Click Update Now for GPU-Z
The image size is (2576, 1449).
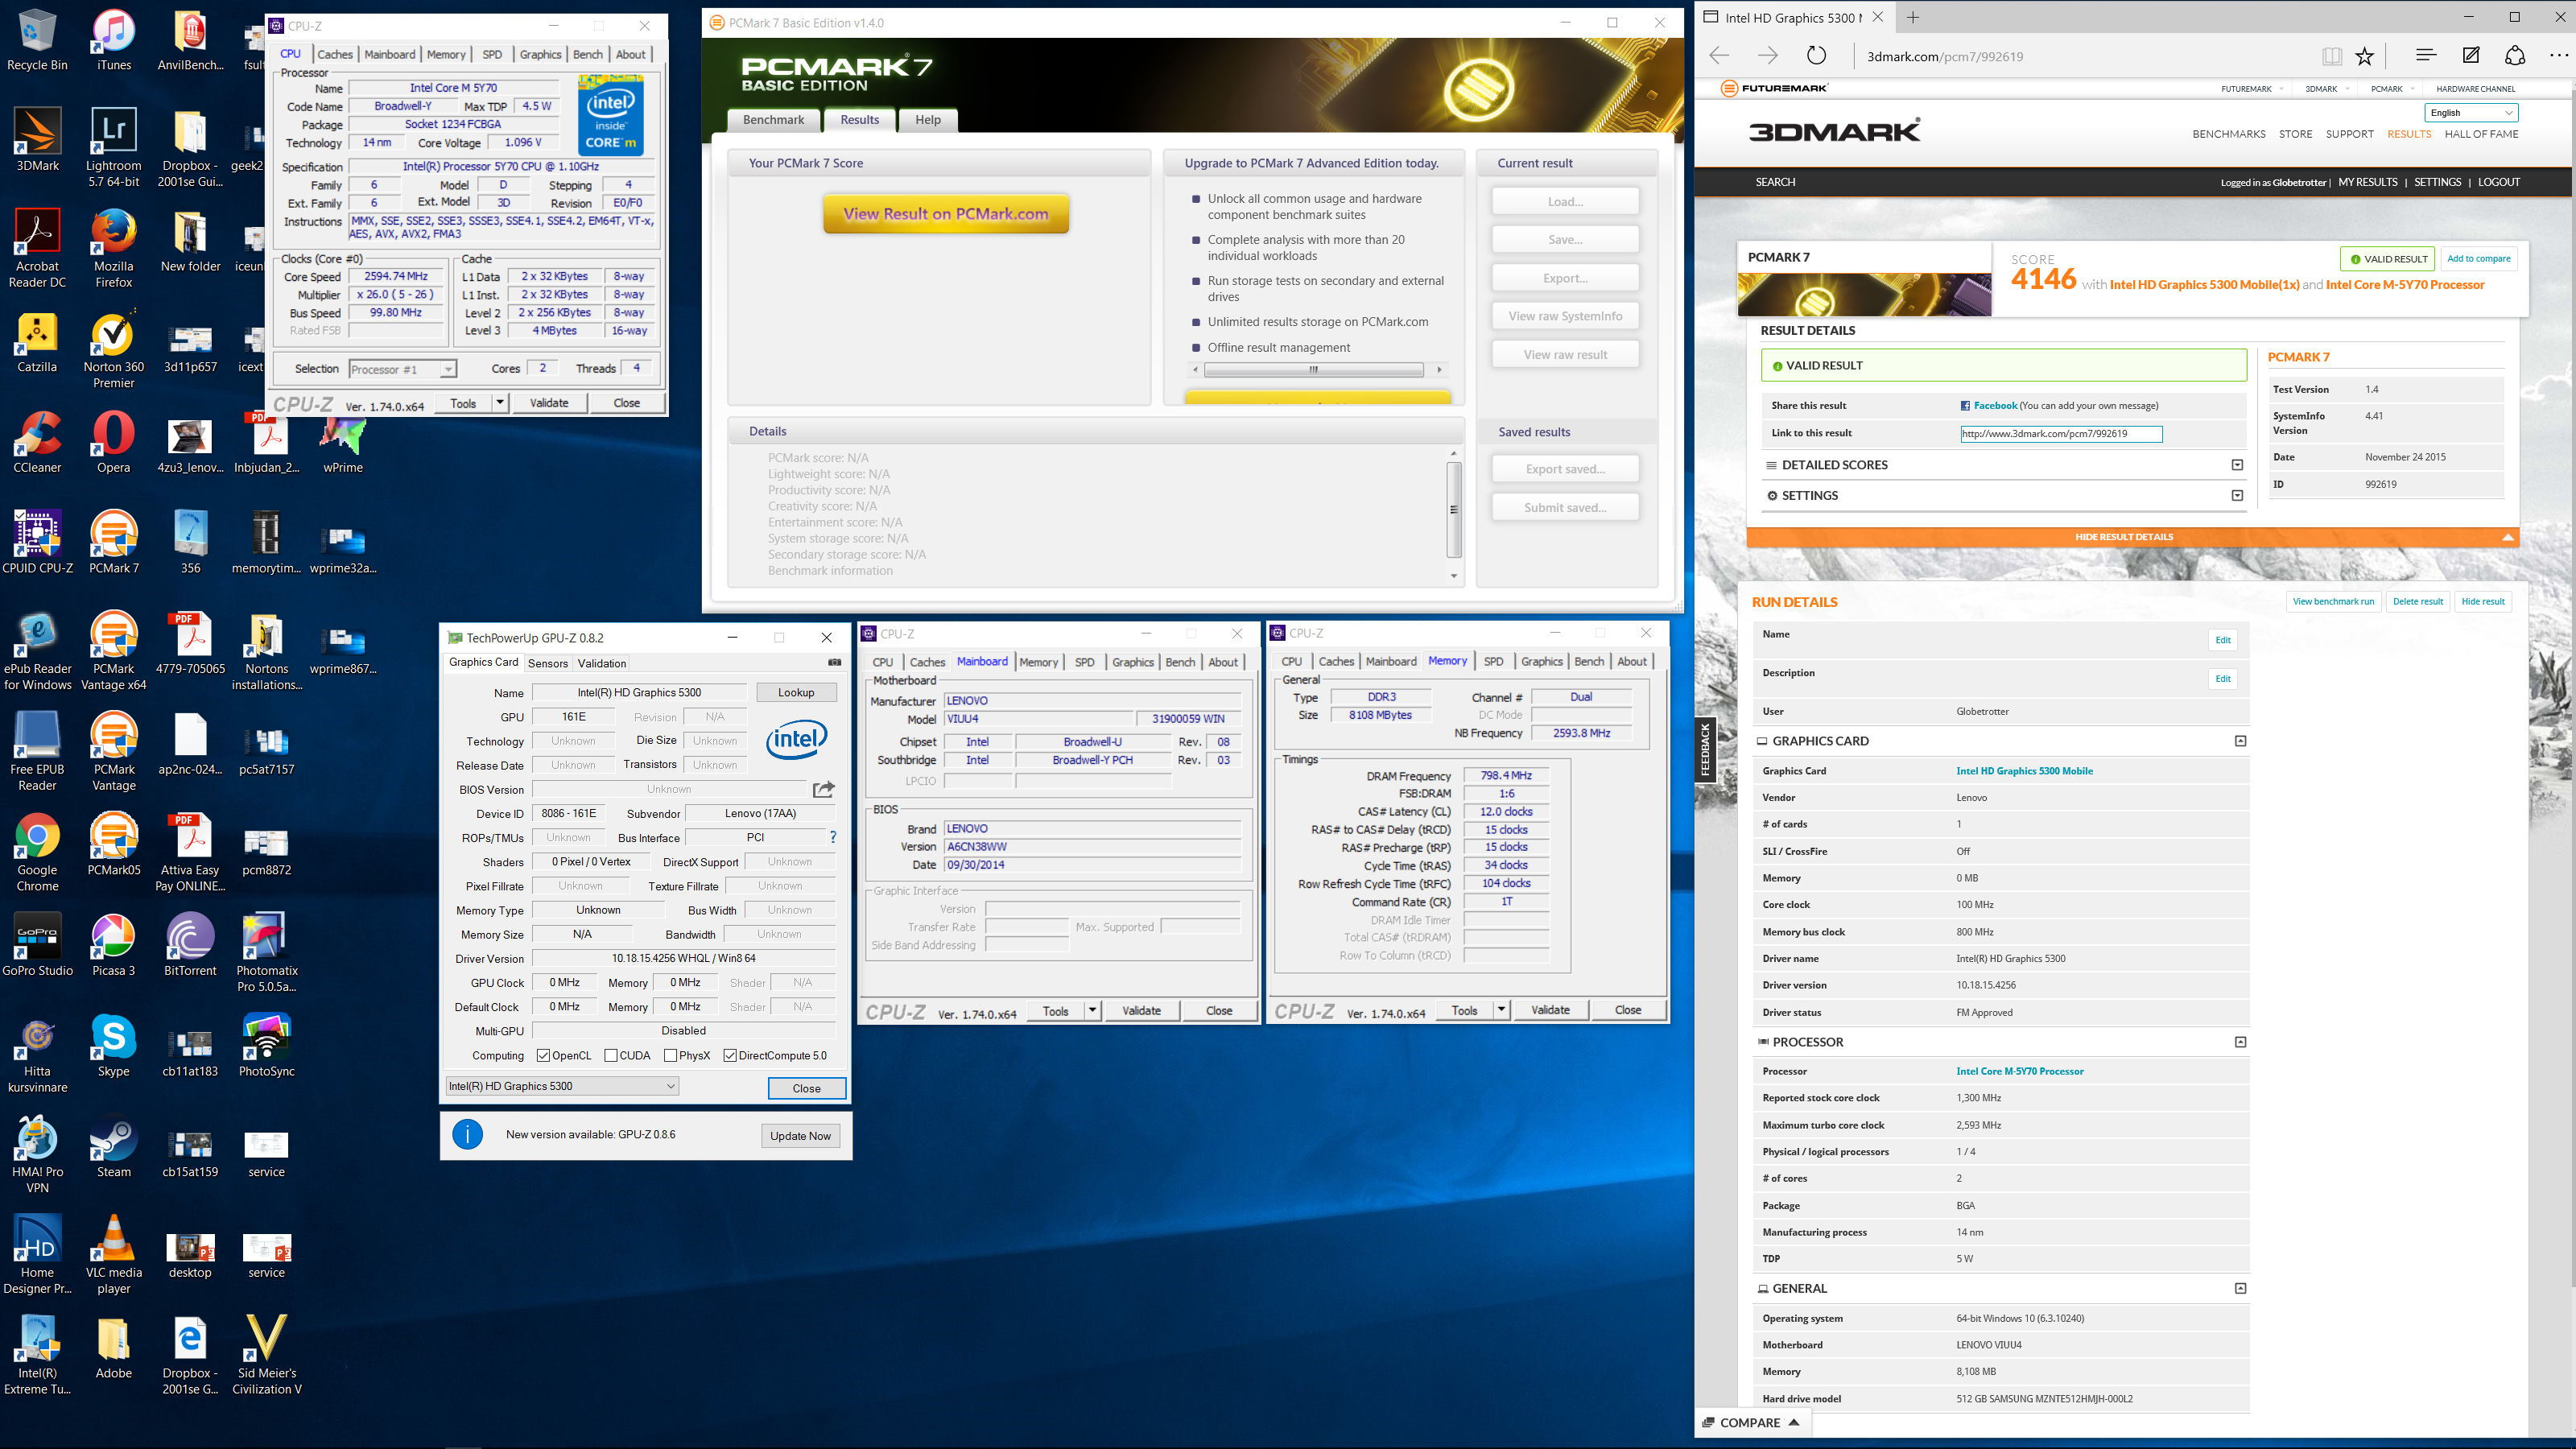pos(800,1136)
